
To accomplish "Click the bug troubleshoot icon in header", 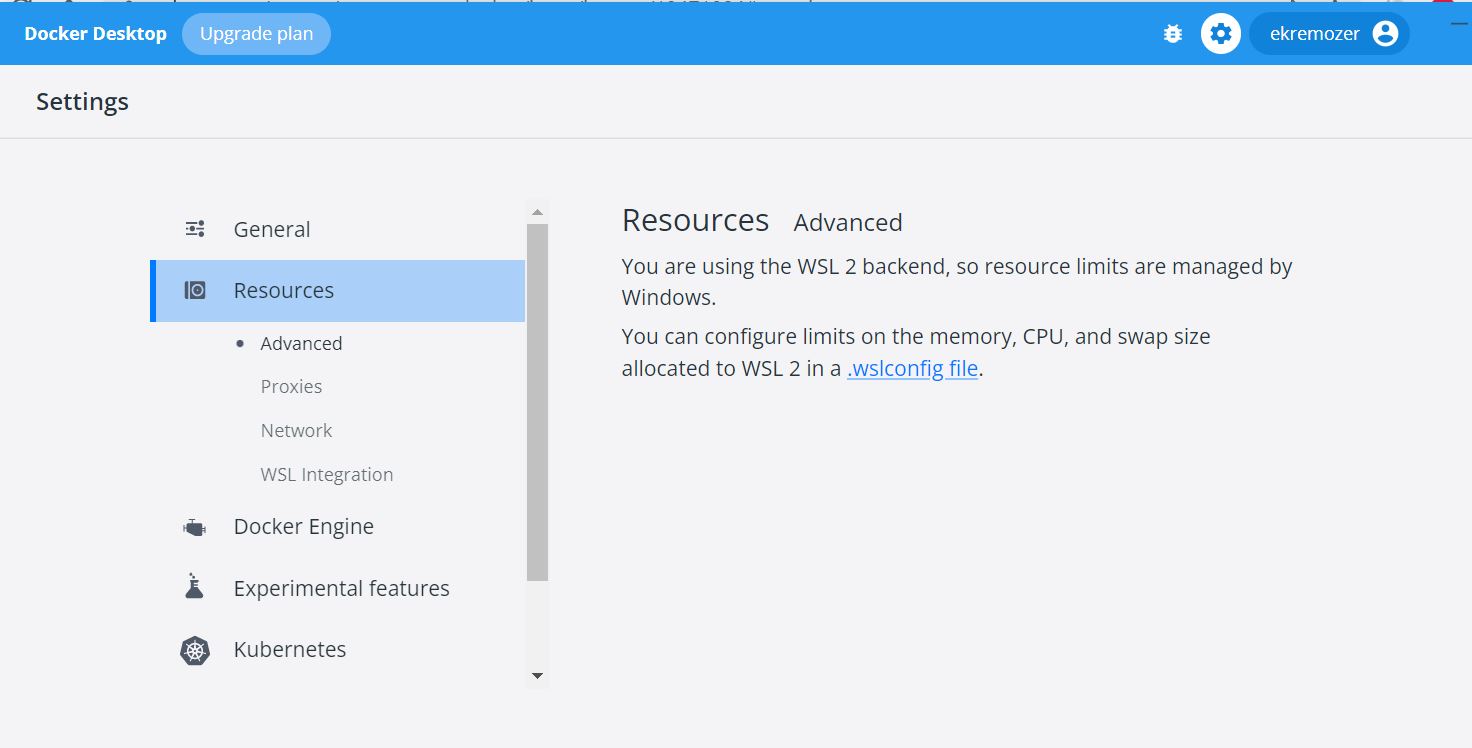I will (1173, 34).
